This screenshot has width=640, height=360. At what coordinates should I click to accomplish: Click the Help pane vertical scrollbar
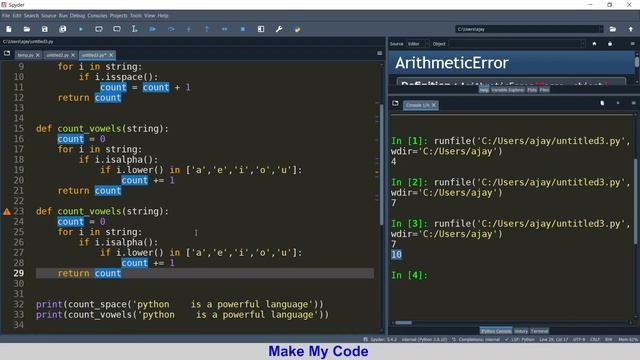(637, 62)
